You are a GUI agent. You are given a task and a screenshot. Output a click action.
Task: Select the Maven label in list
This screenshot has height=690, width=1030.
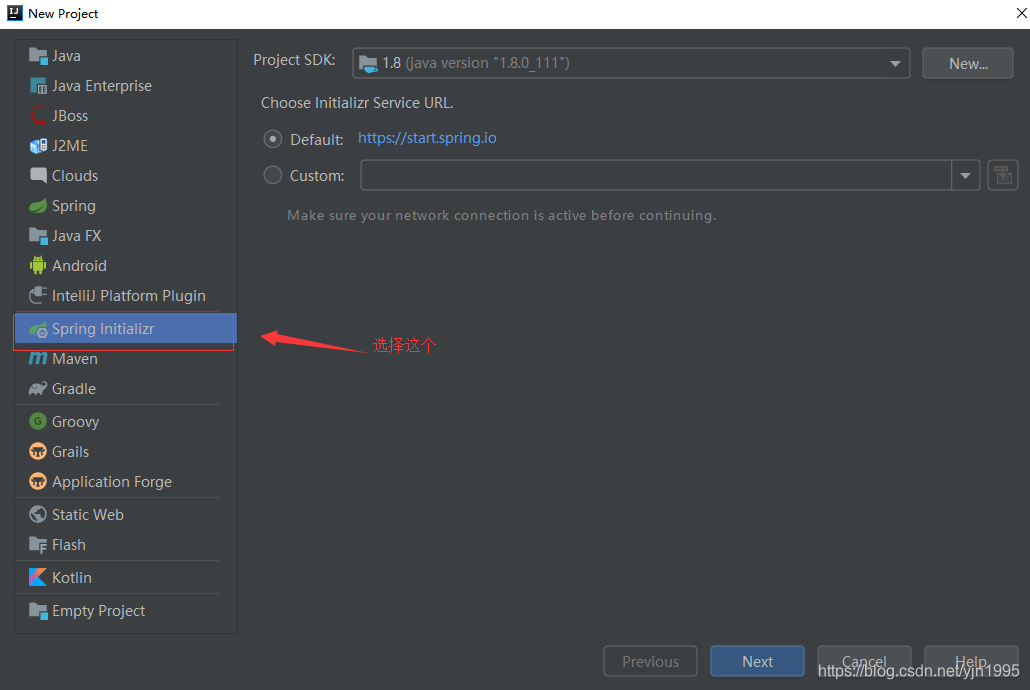point(75,359)
